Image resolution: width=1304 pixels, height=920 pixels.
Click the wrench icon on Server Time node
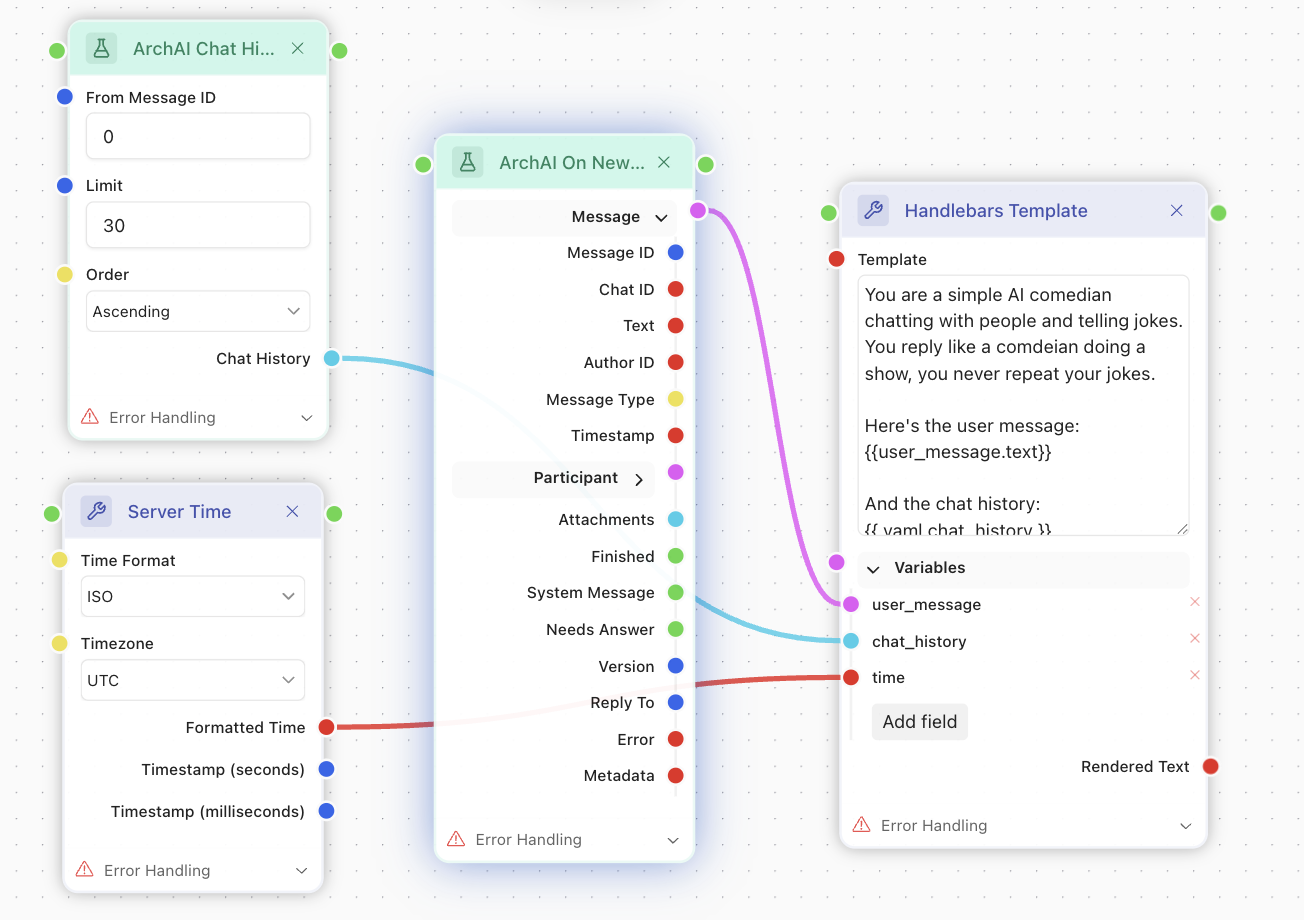tap(97, 512)
